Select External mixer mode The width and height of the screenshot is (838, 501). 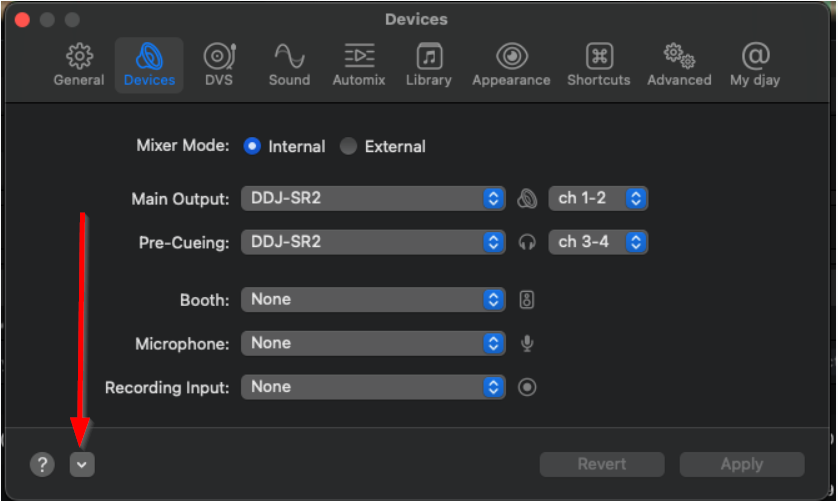(x=348, y=146)
